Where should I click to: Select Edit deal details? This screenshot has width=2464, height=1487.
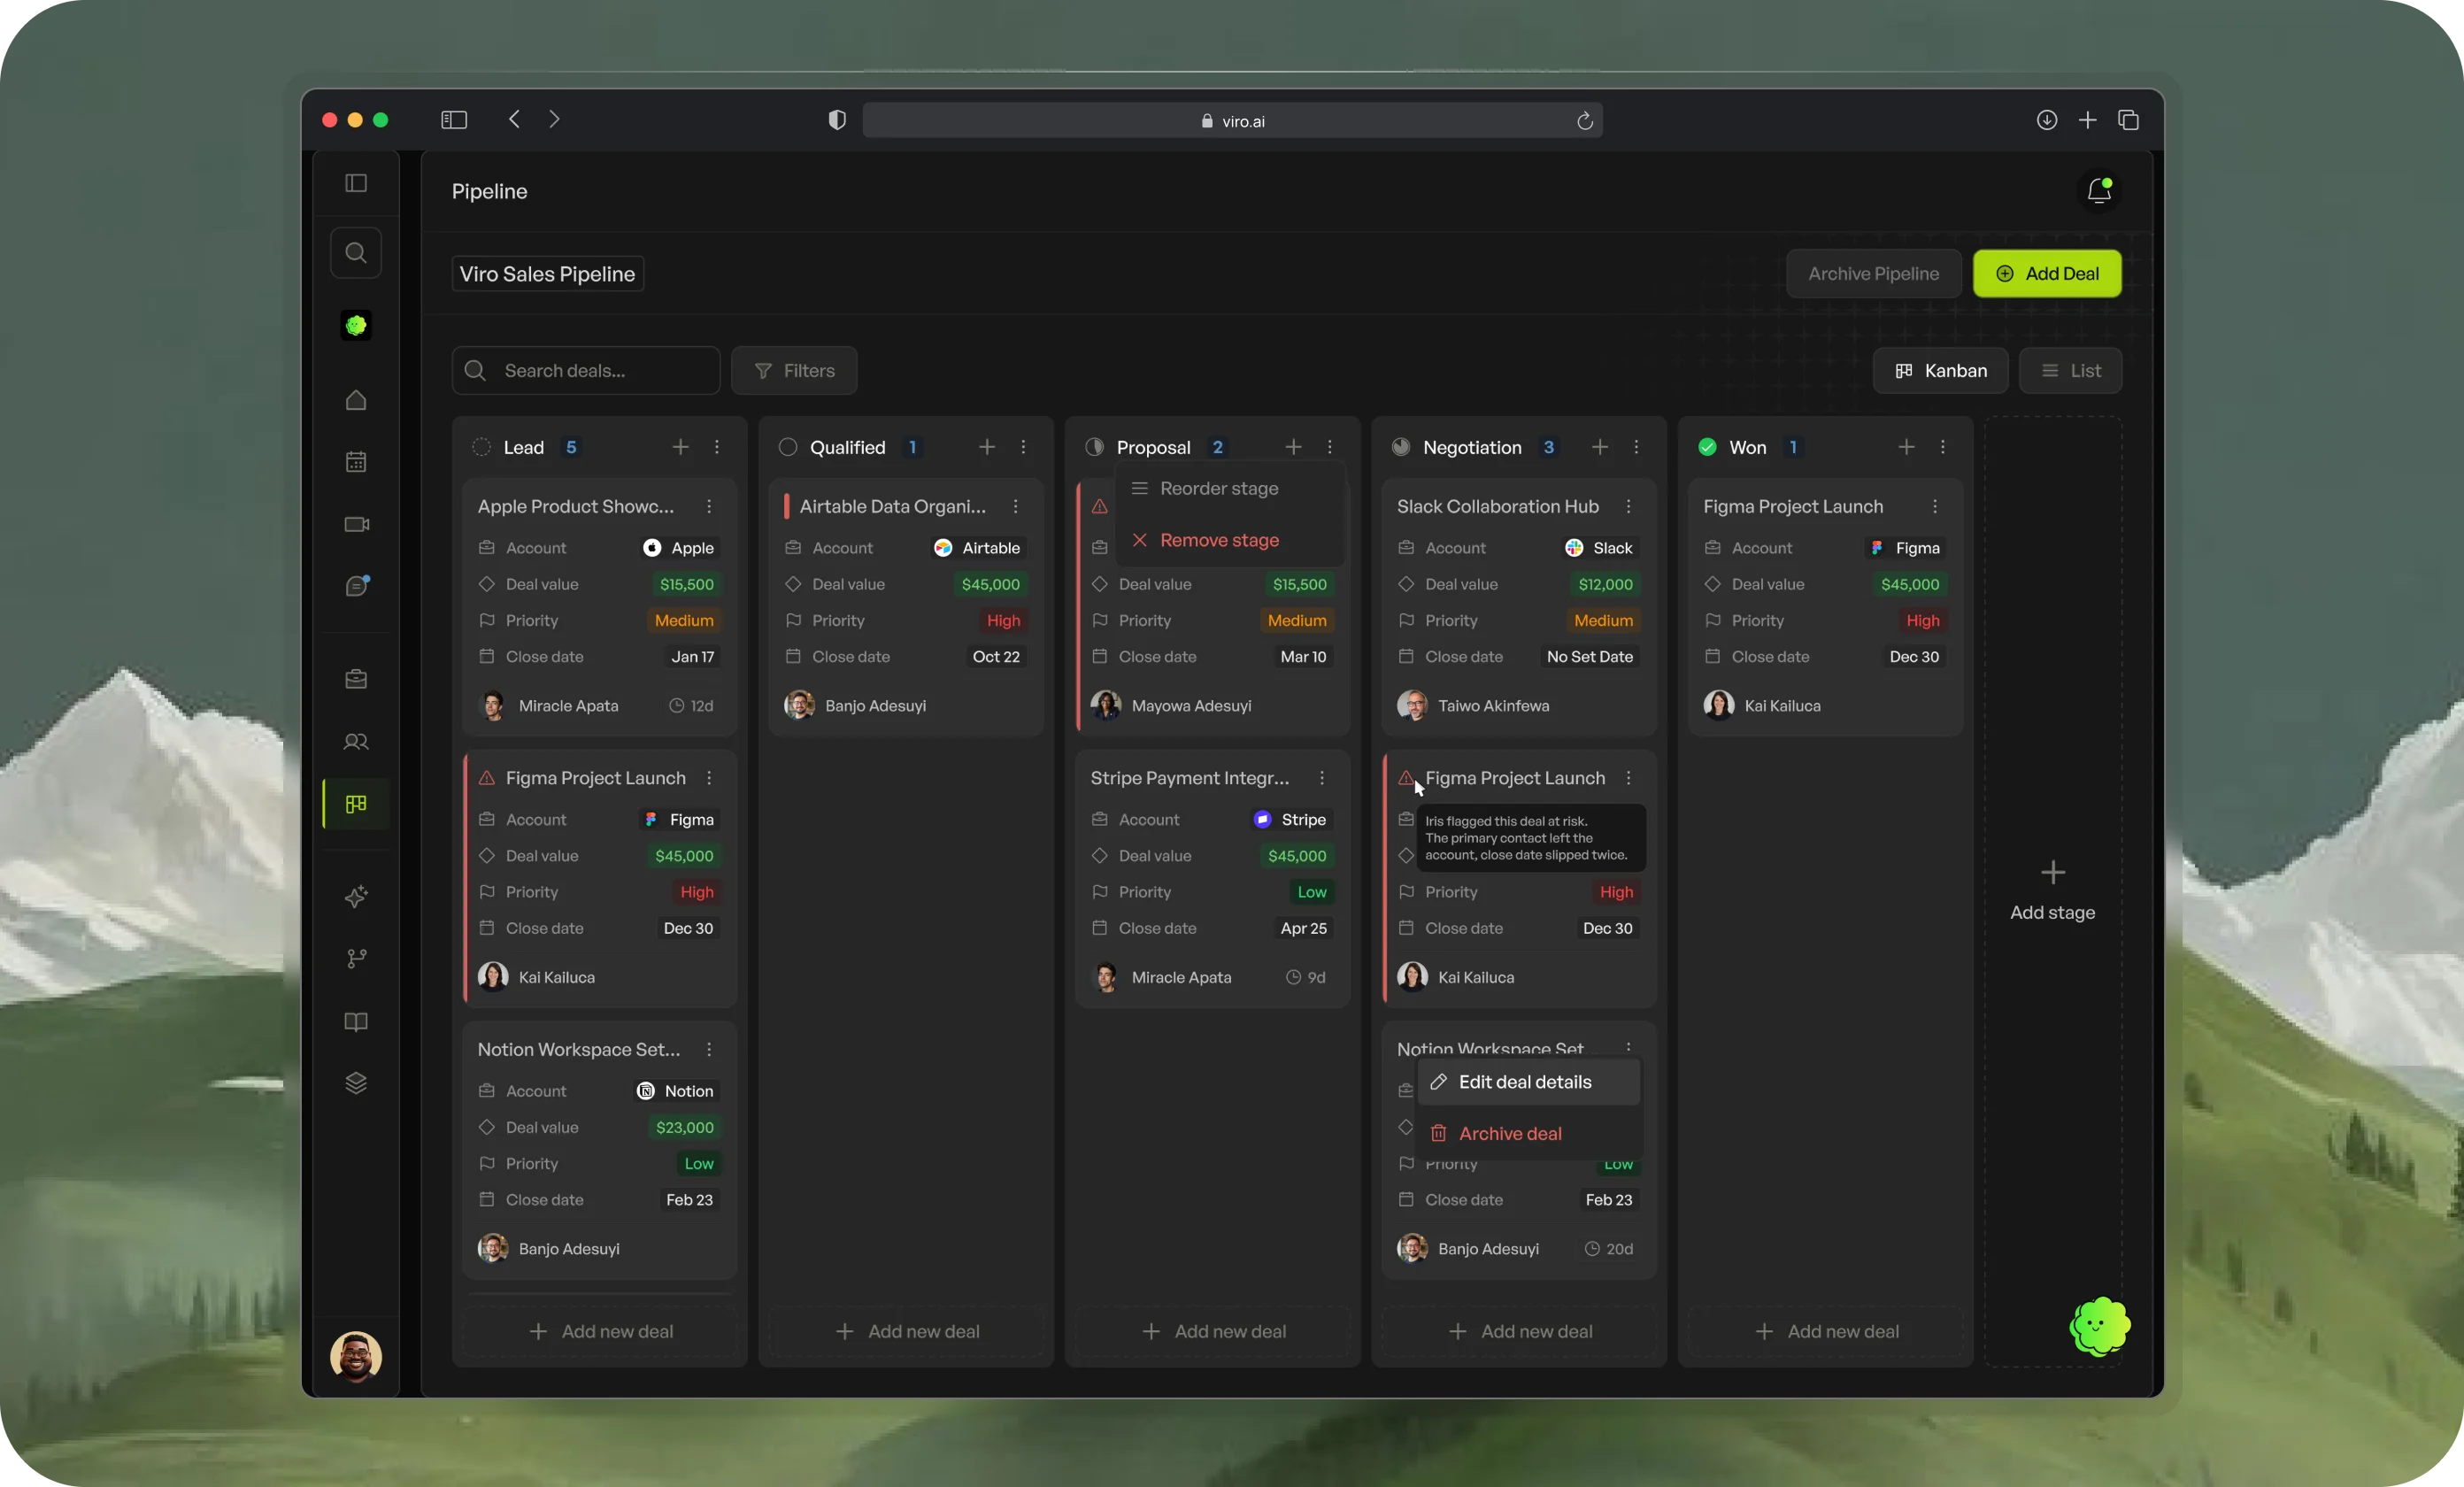tap(1528, 1082)
